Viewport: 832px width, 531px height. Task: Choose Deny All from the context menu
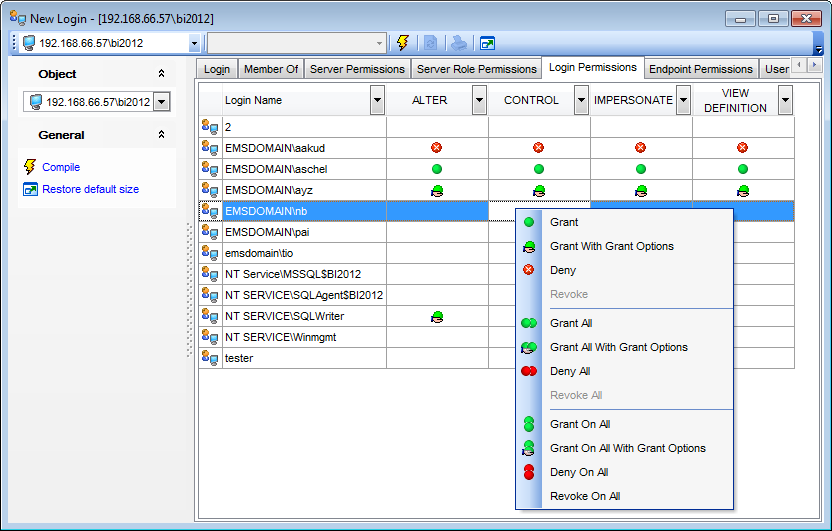pos(625,371)
